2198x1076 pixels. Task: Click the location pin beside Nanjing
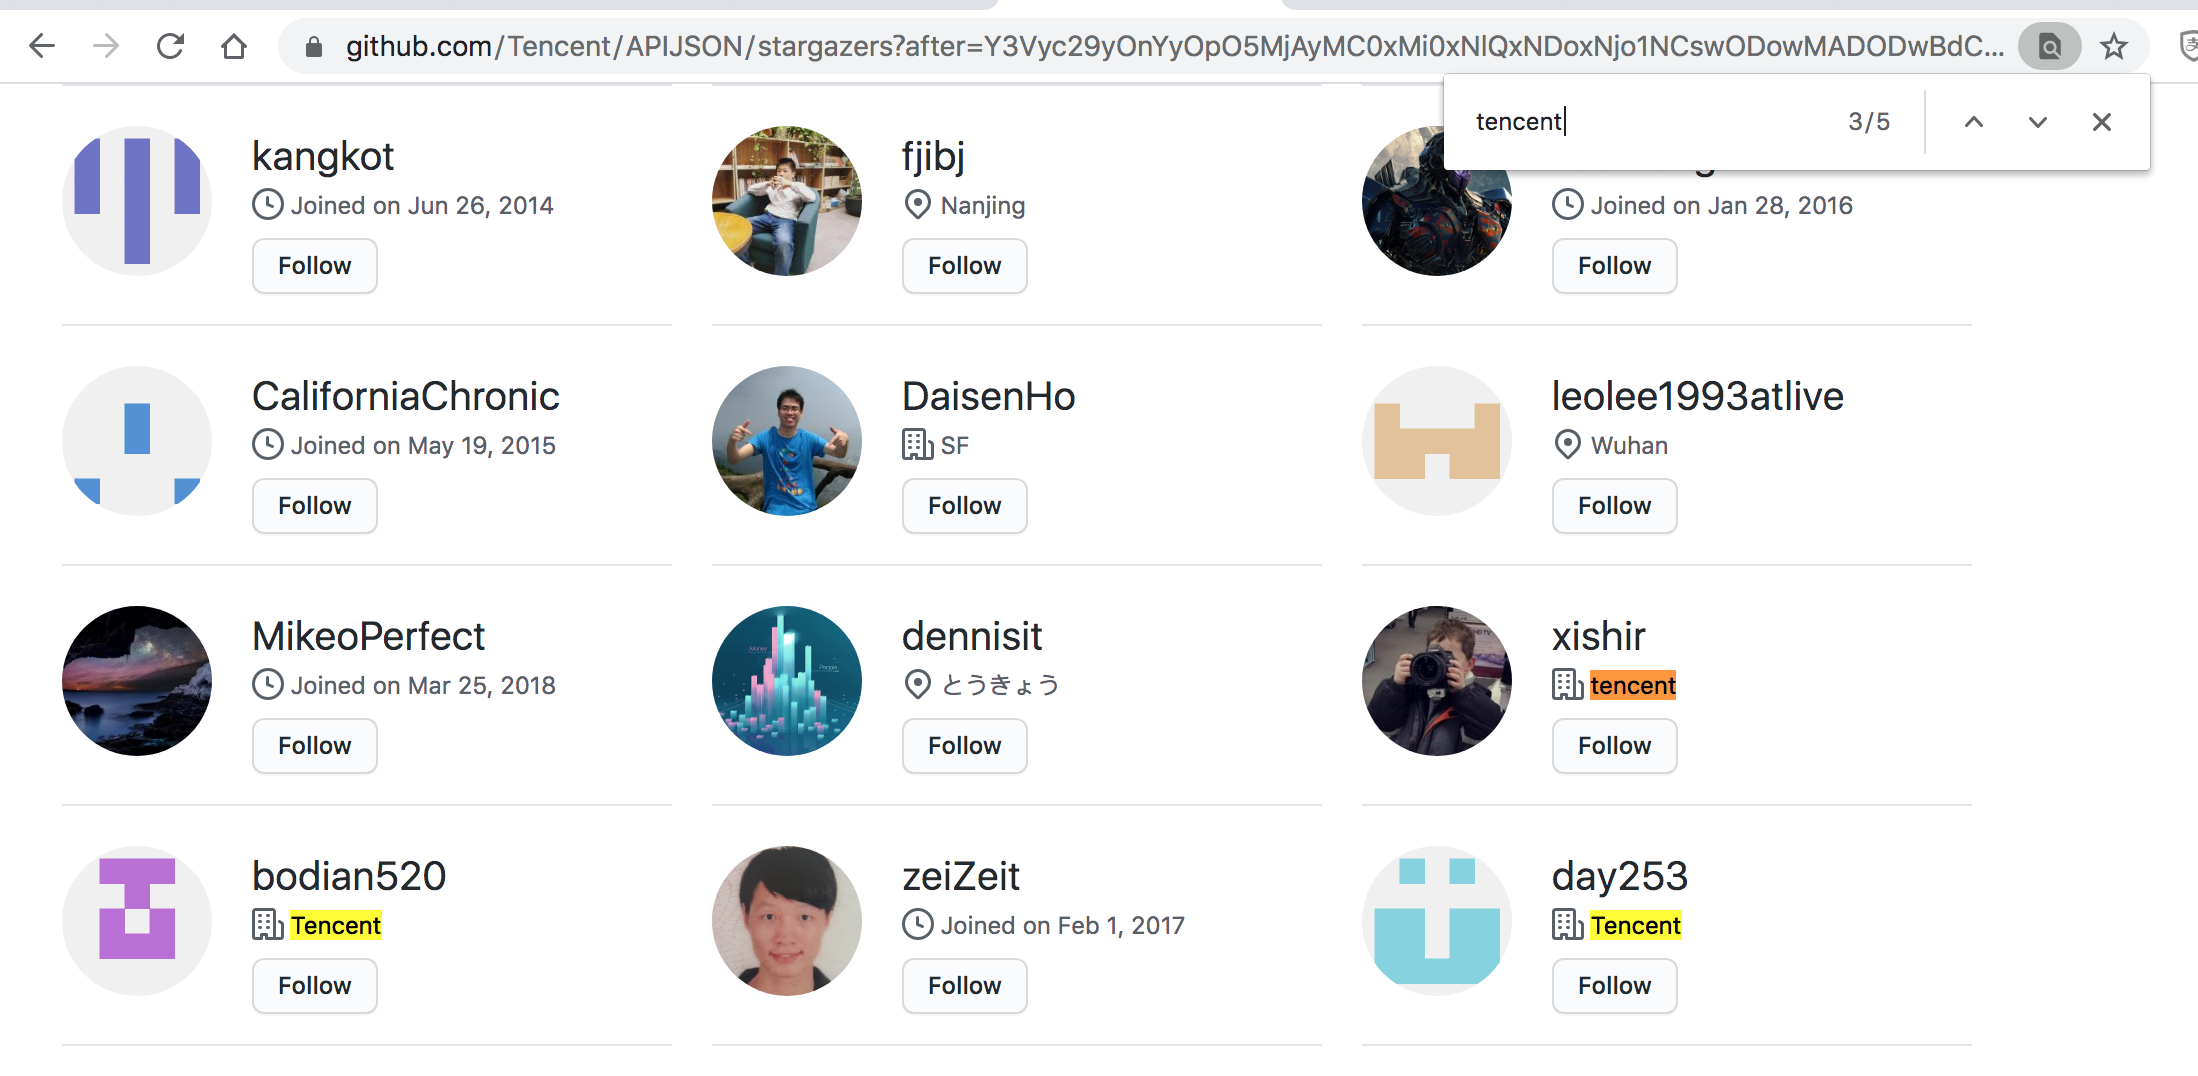tap(917, 205)
